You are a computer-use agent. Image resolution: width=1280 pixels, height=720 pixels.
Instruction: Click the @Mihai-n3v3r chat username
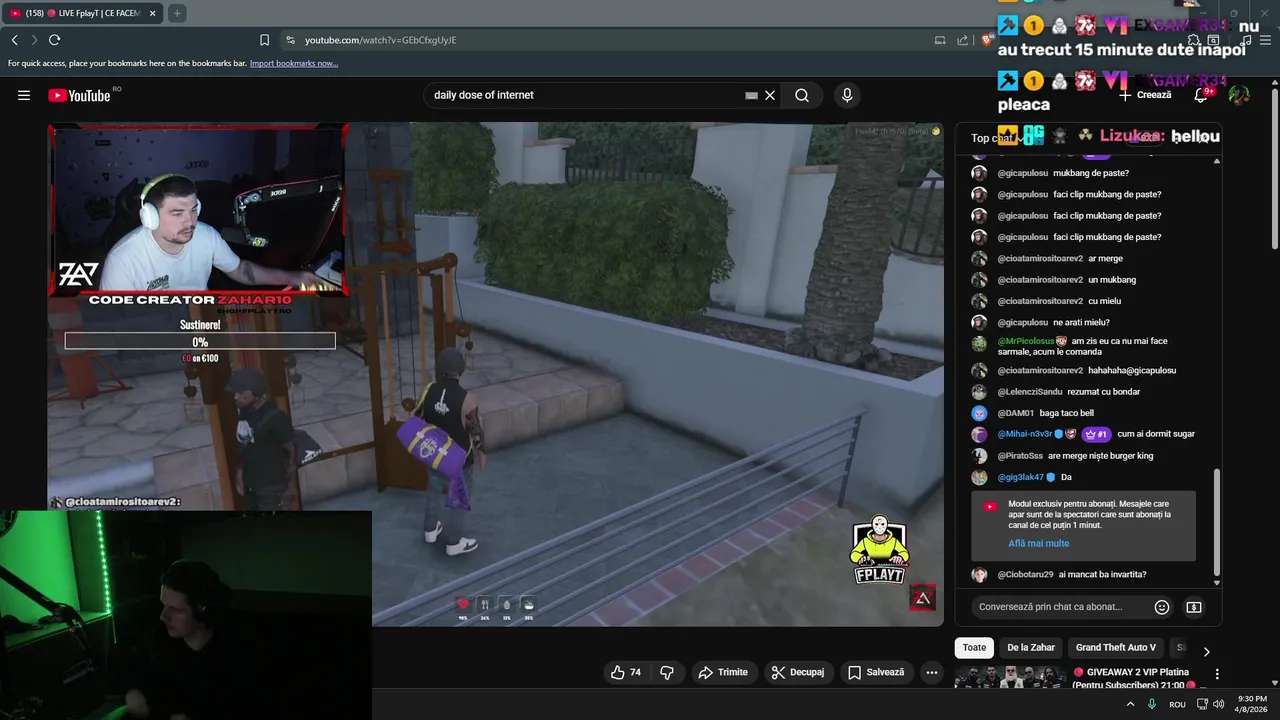(1025, 434)
